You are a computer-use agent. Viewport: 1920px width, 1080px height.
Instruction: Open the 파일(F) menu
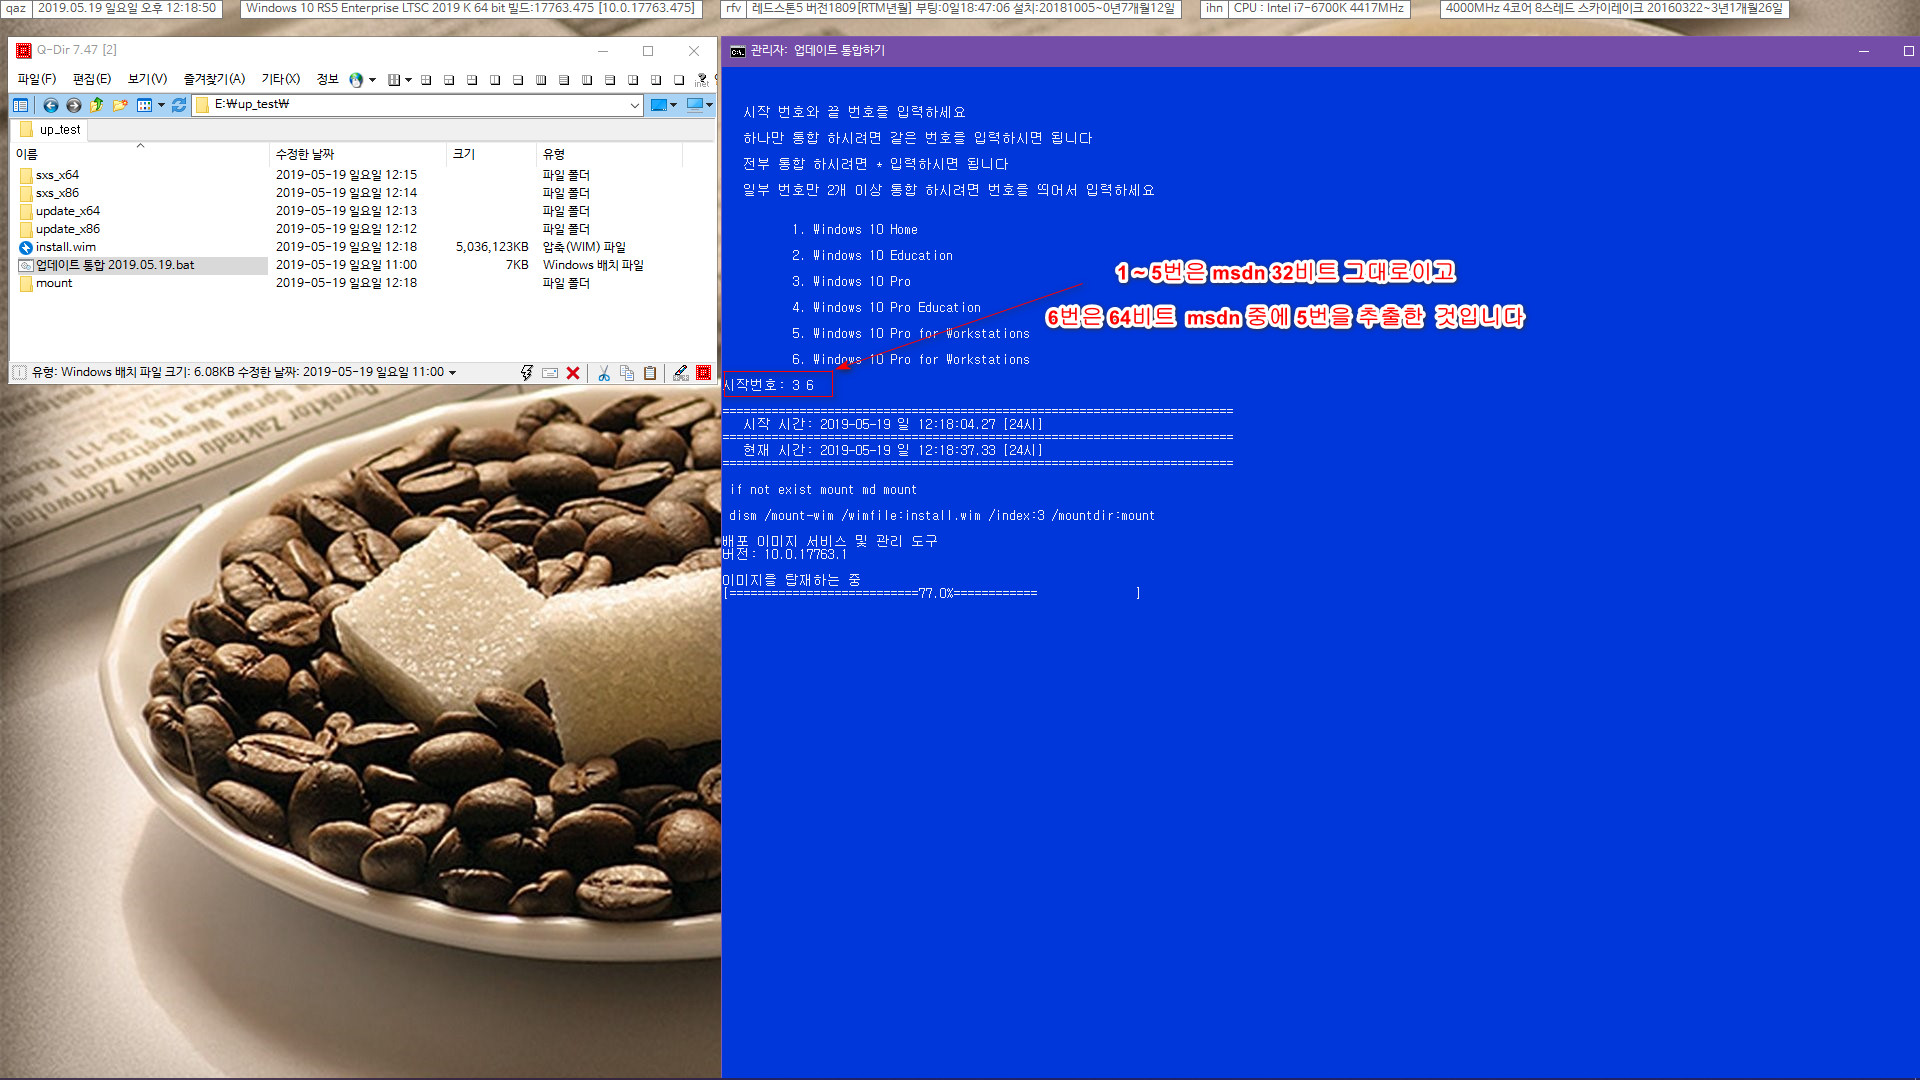pyautogui.click(x=37, y=79)
